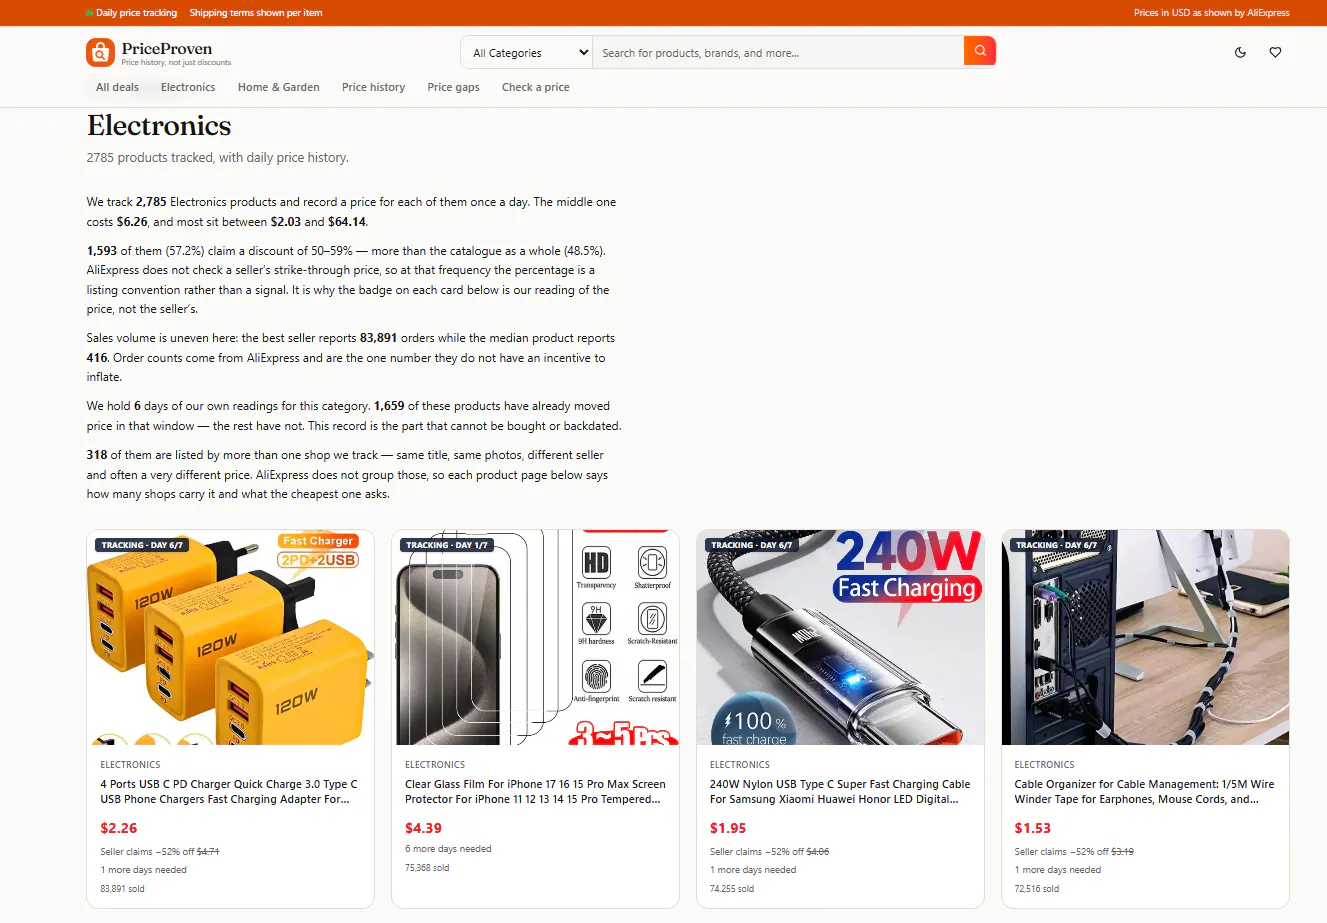
Task: Click the struck-through $4.71 seller price
Action: click(208, 852)
